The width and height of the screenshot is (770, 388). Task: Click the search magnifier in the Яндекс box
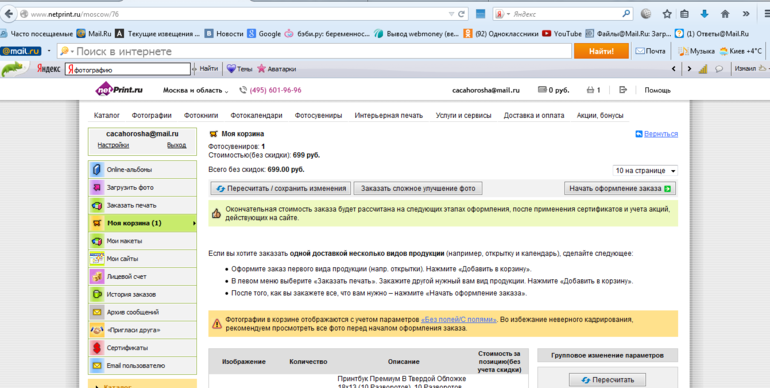click(626, 14)
